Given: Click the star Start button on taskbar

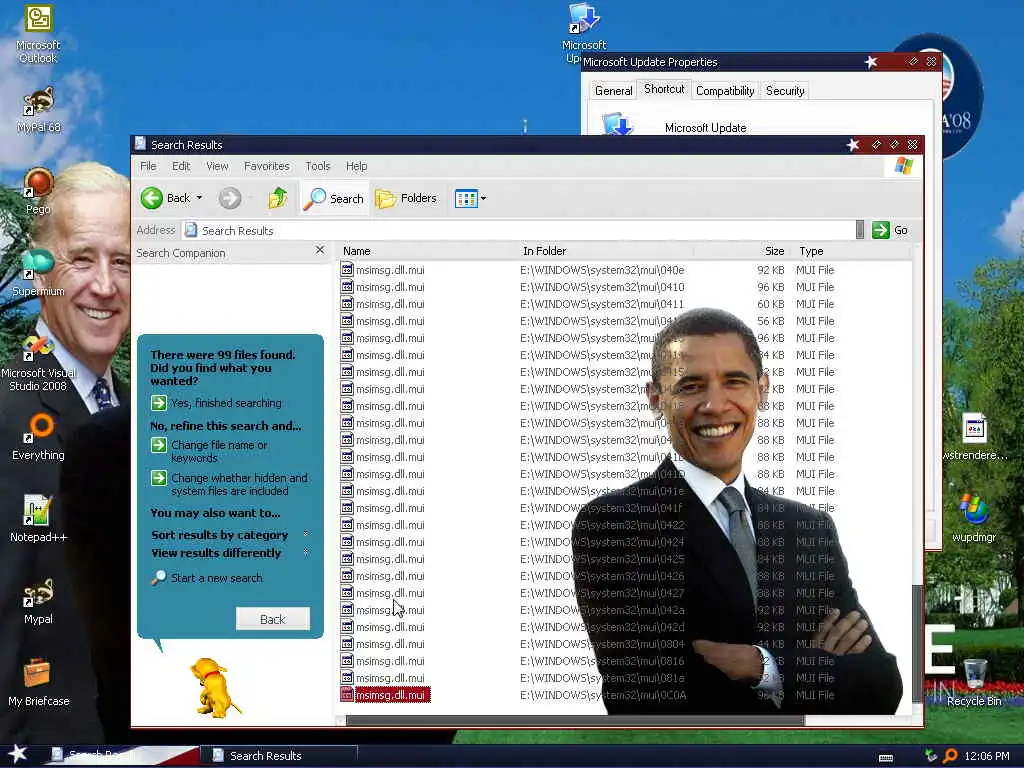Looking at the screenshot, I should (18, 754).
